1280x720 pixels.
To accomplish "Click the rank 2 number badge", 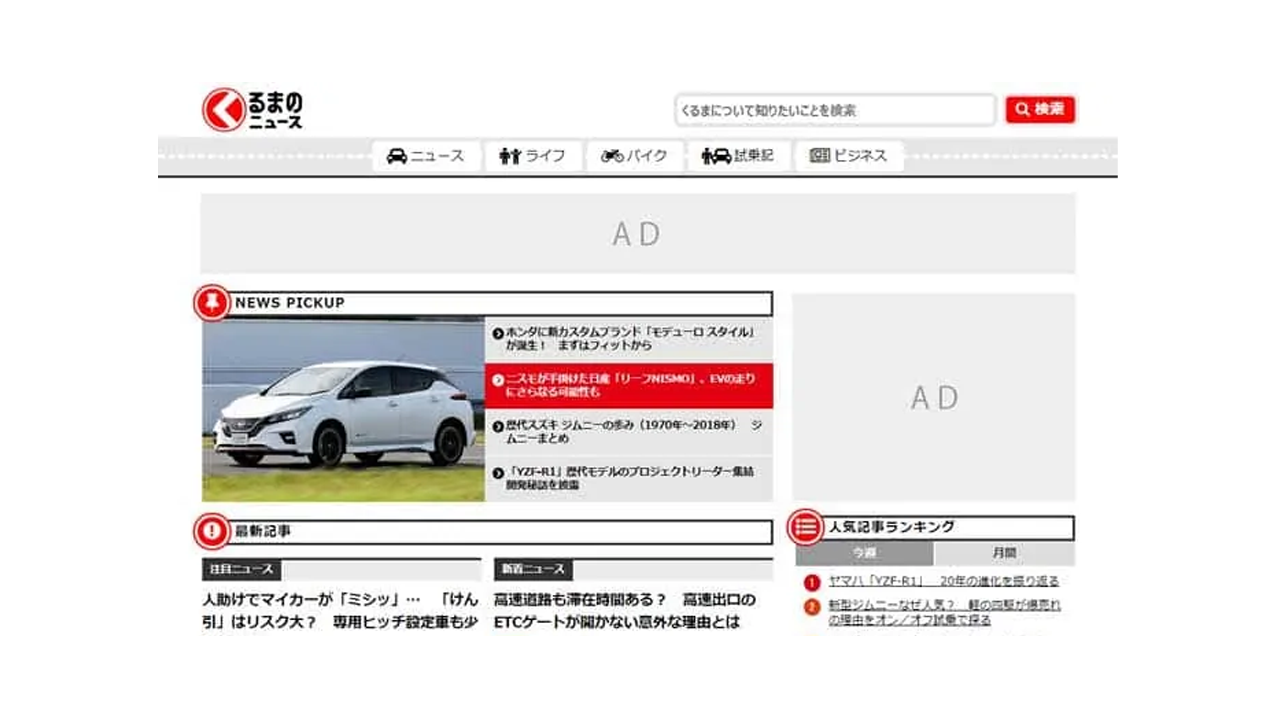I will point(812,606).
